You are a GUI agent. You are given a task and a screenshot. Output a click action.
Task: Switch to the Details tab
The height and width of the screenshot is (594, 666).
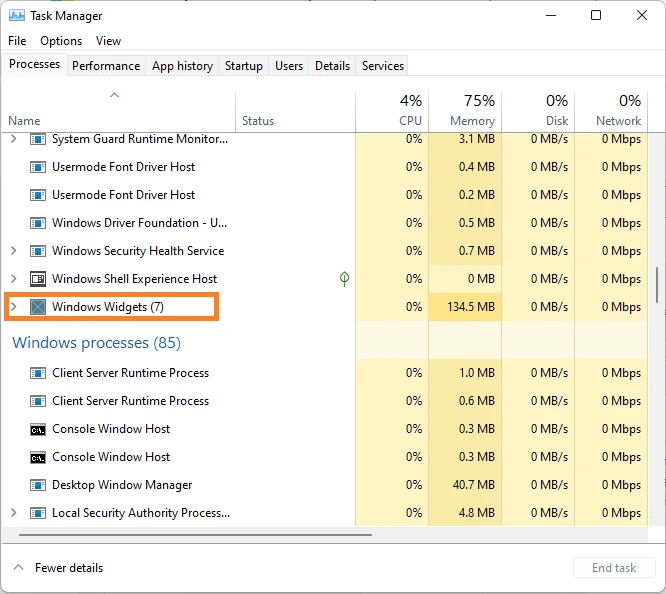tap(333, 66)
